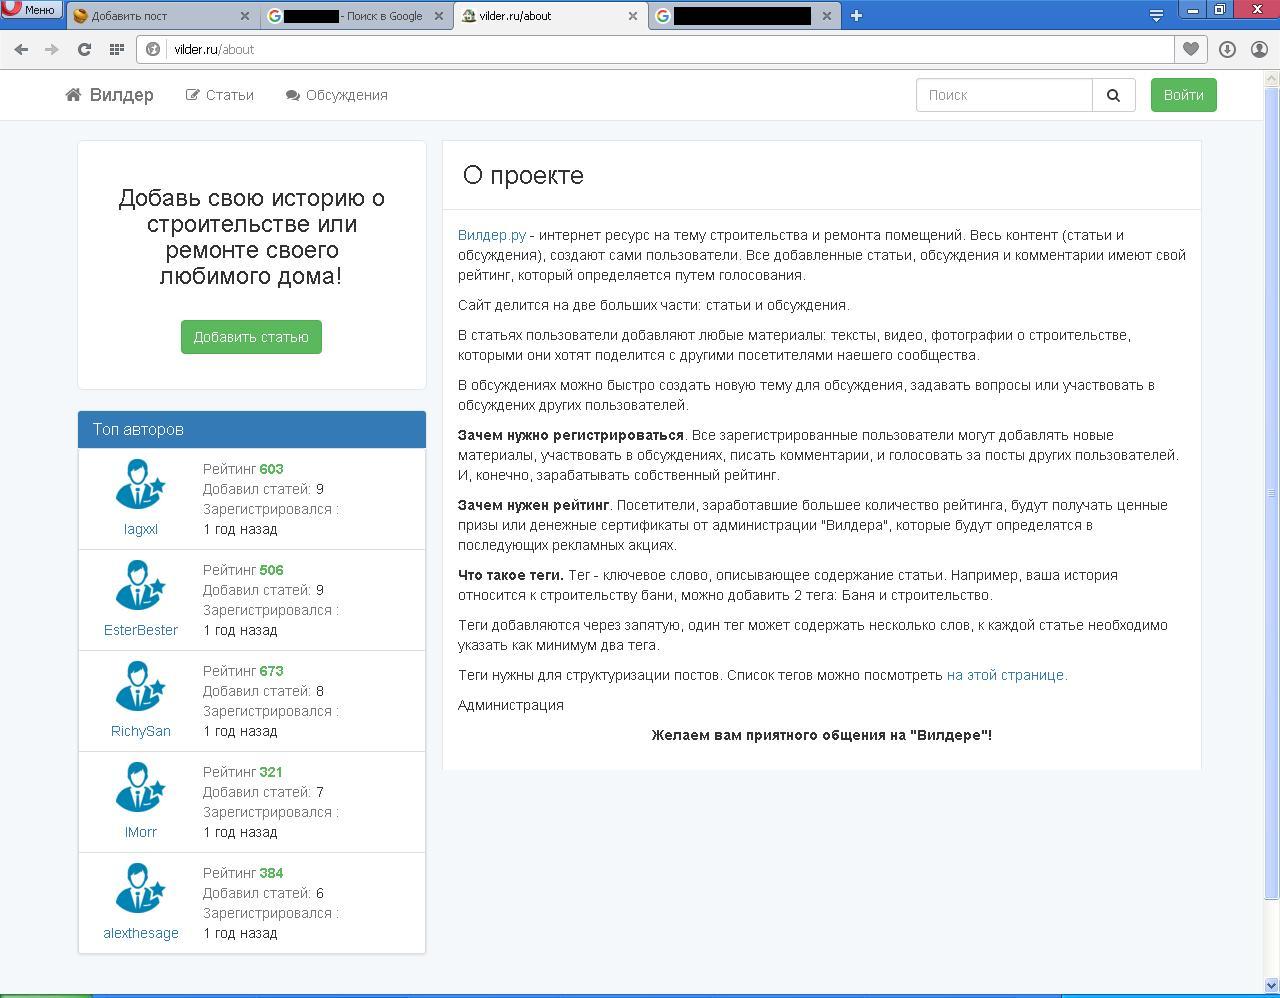Bookmark page with the heart icon
The width and height of the screenshot is (1280, 998).
(1190, 49)
